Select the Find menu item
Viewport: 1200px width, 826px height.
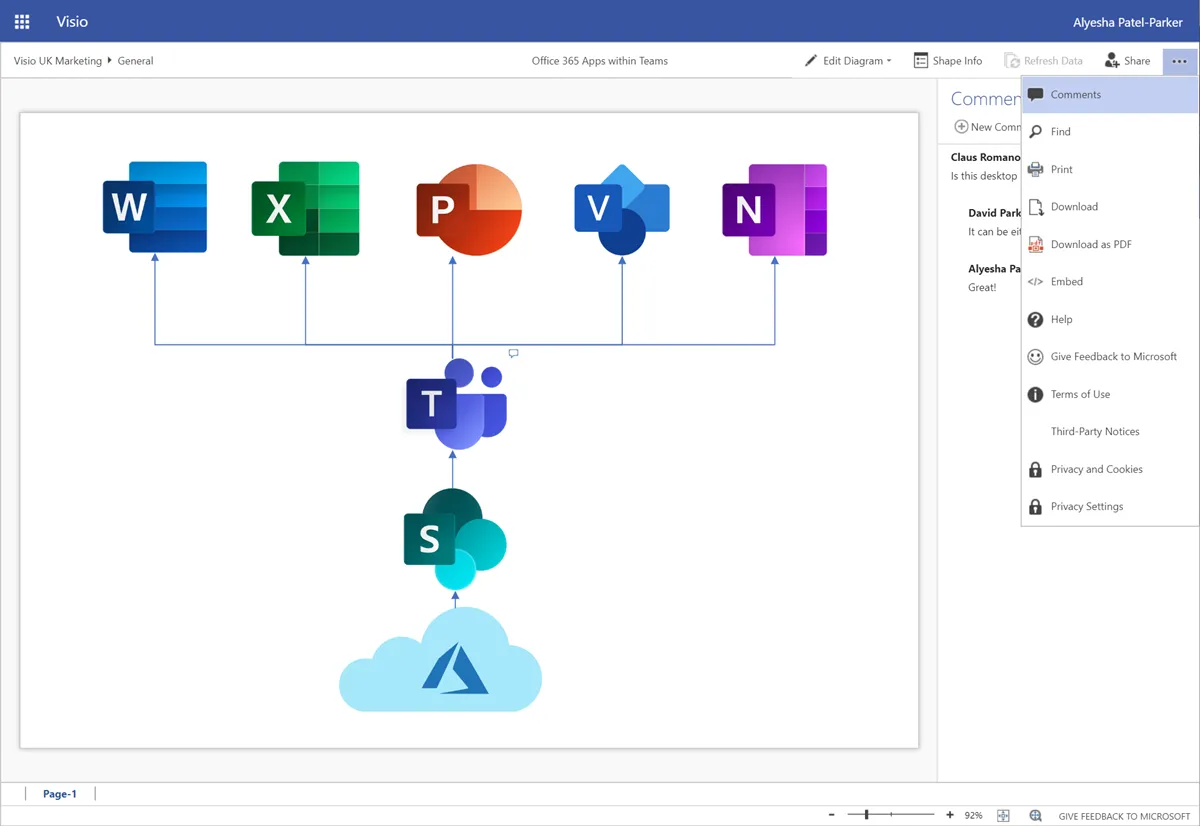pyautogui.click(x=1061, y=131)
